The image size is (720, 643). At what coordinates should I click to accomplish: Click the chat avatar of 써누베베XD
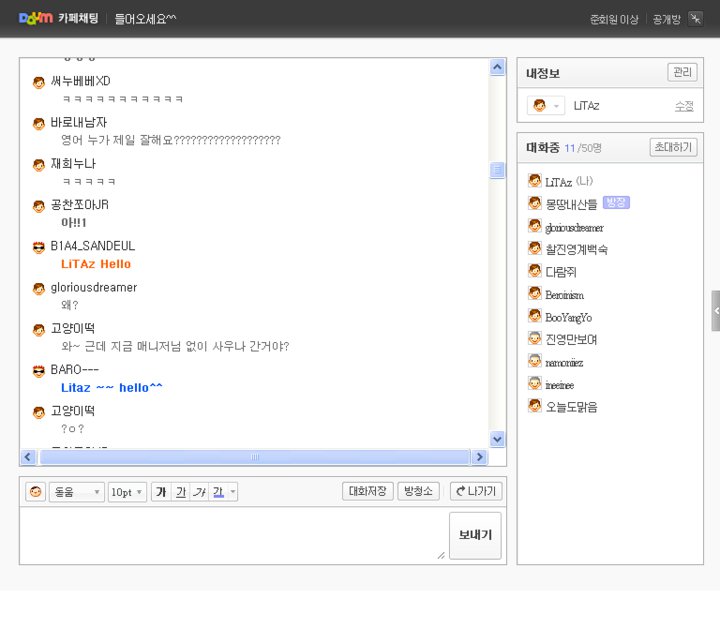(39, 83)
